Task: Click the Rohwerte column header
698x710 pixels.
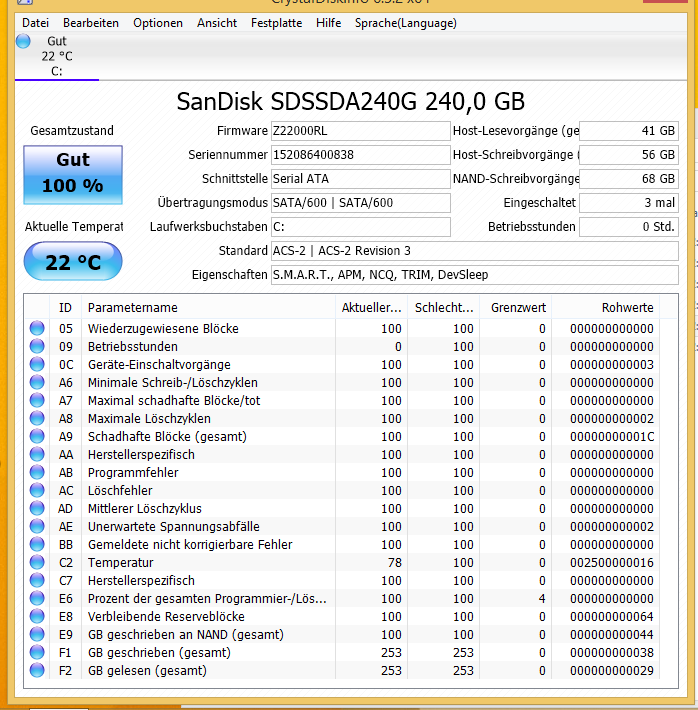Action: pos(606,307)
